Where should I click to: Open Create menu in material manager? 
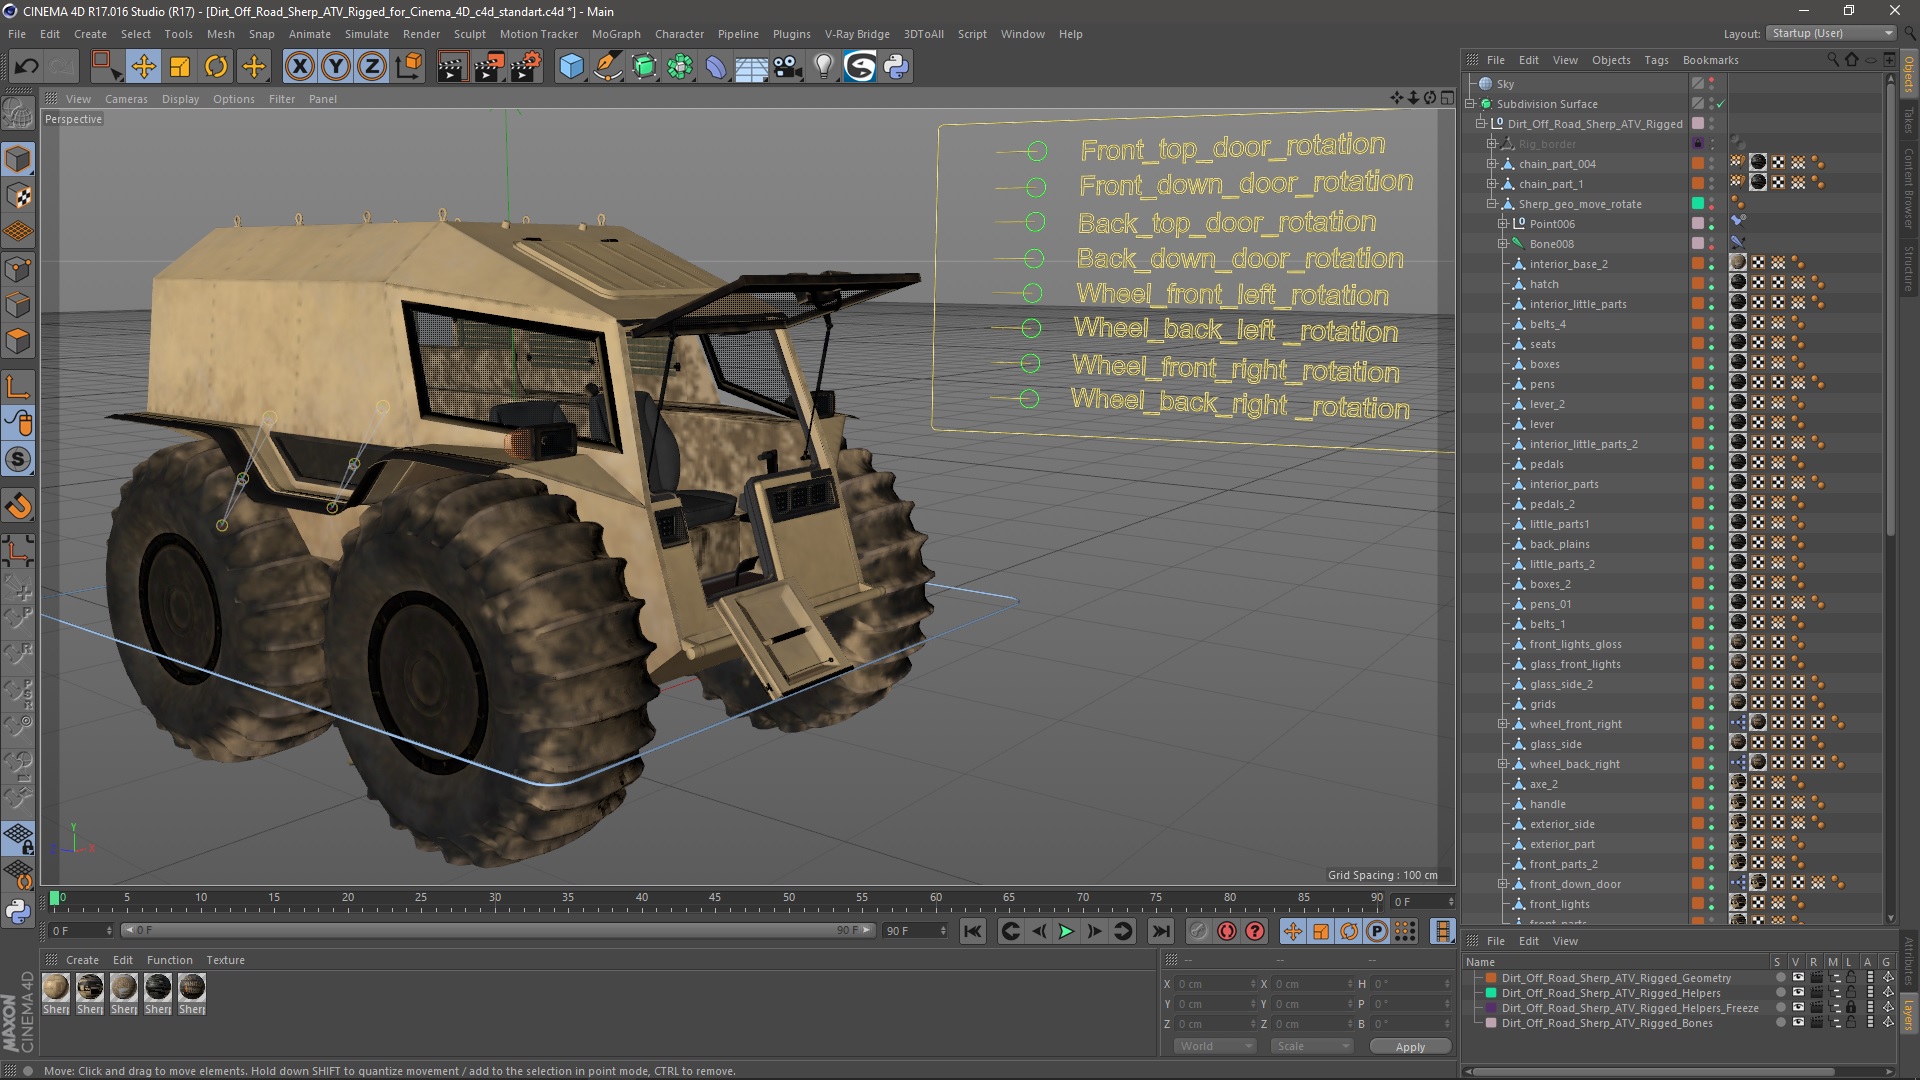click(x=82, y=960)
